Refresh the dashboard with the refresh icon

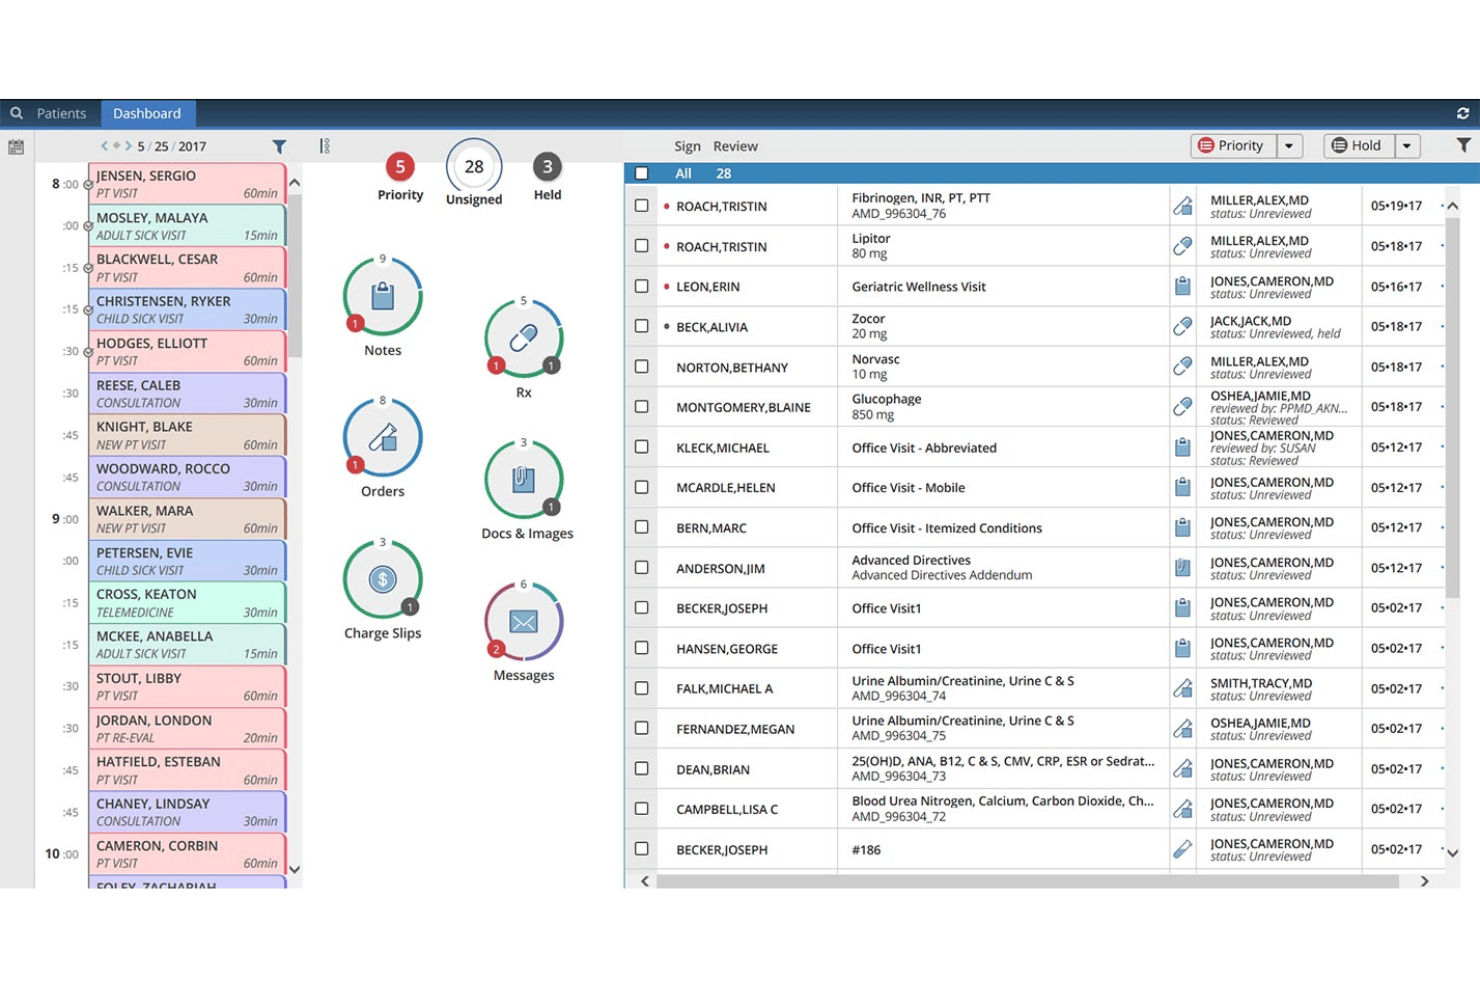tap(1462, 113)
